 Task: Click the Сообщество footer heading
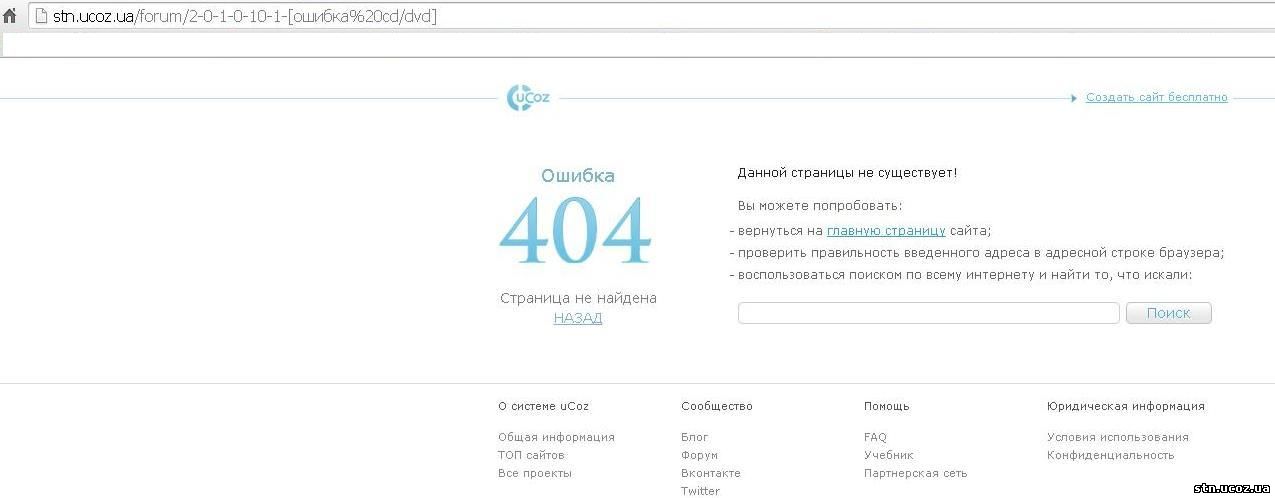716,406
